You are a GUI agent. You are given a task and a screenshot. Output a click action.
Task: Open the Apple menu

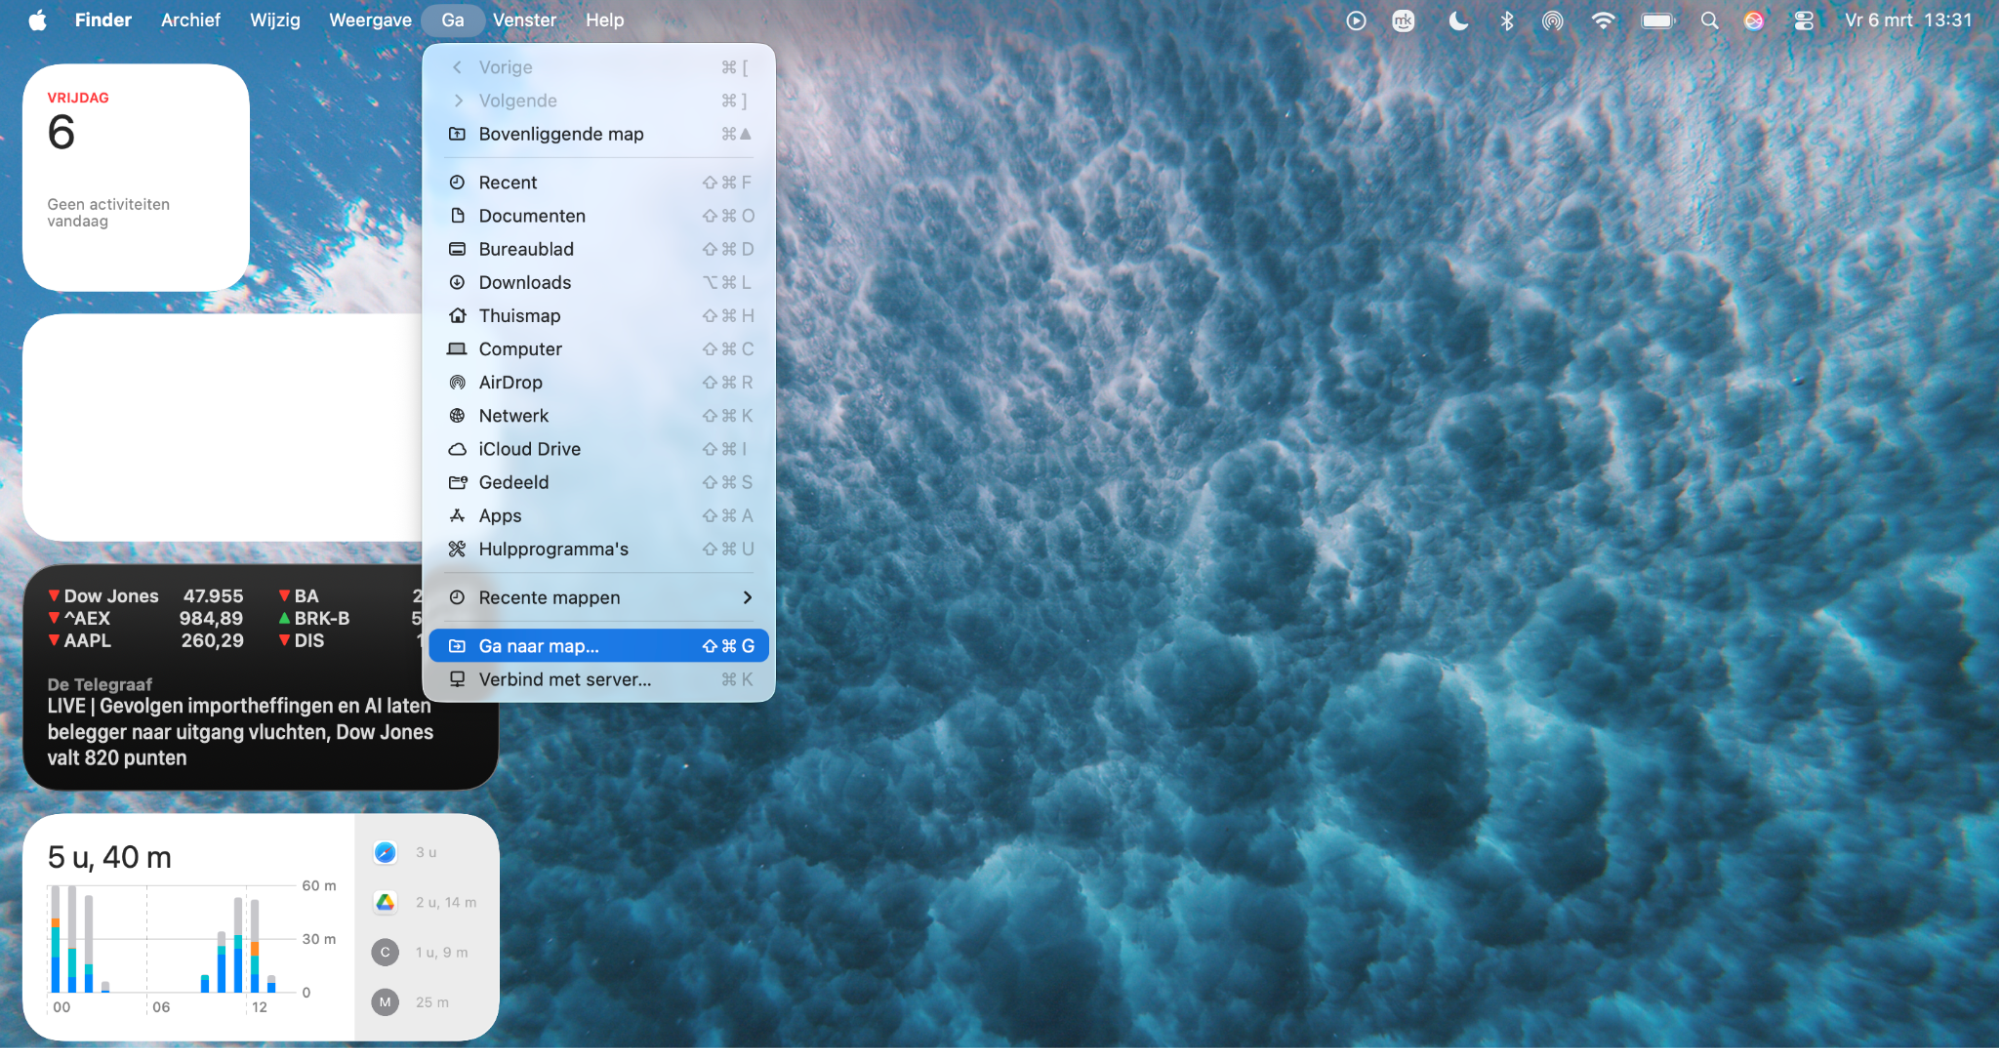(37, 20)
